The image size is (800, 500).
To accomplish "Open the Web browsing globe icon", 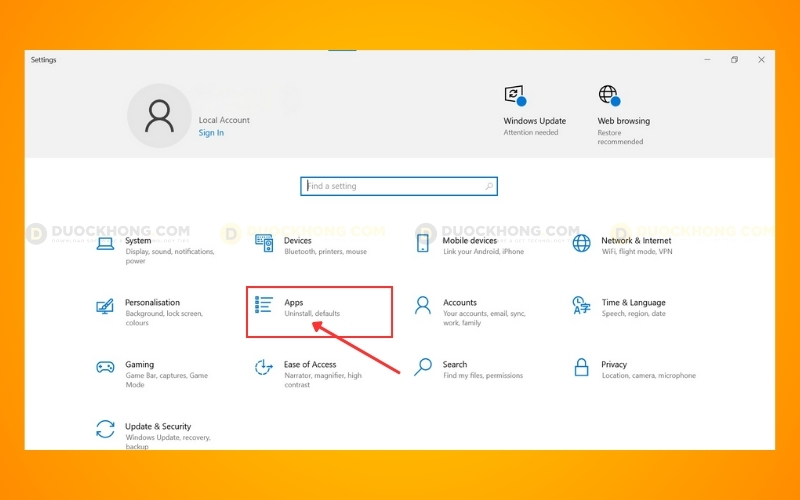I will pyautogui.click(x=608, y=96).
